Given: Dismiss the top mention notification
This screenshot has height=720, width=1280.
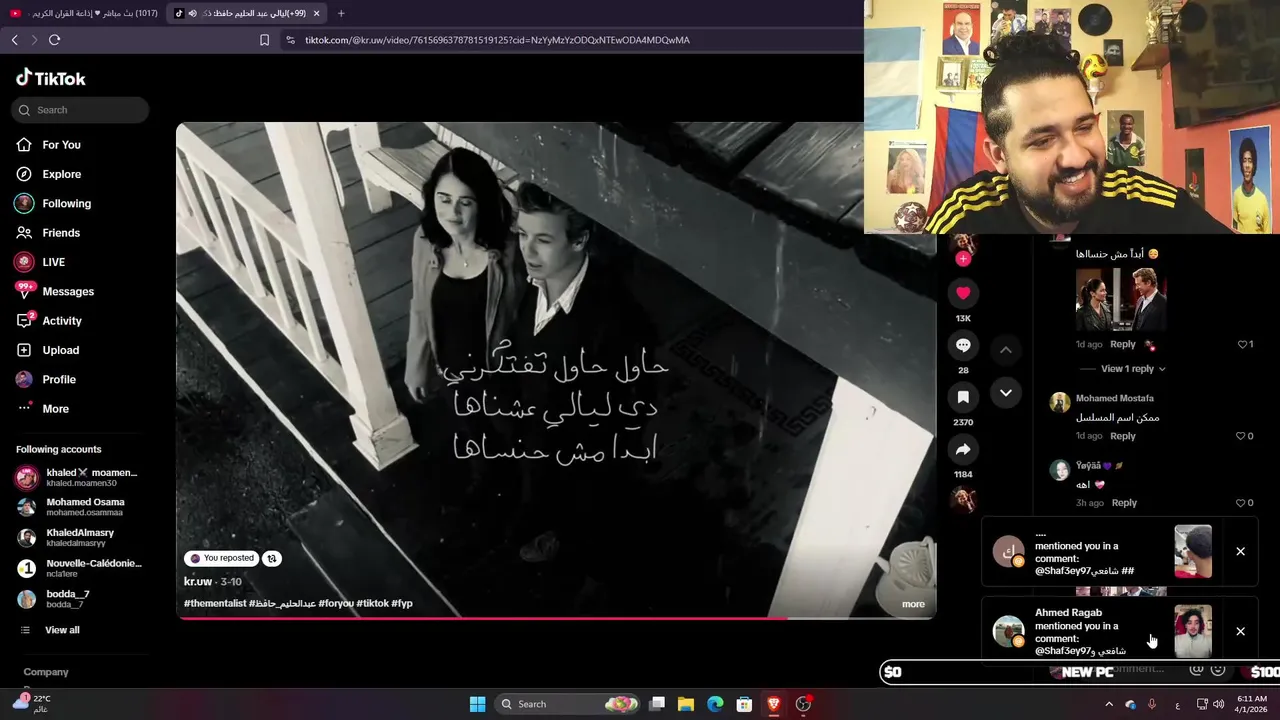Looking at the screenshot, I should pos(1240,552).
